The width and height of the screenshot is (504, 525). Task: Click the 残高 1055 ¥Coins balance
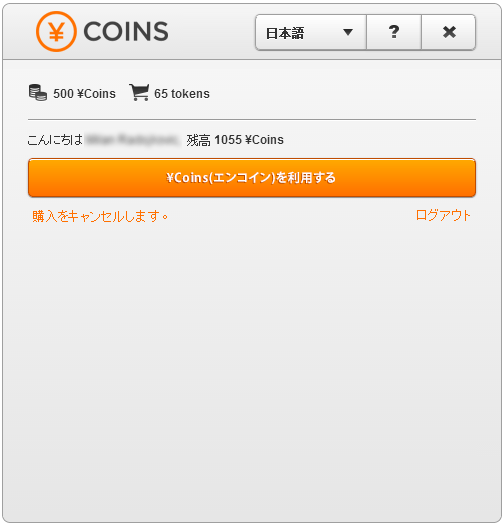(235, 140)
